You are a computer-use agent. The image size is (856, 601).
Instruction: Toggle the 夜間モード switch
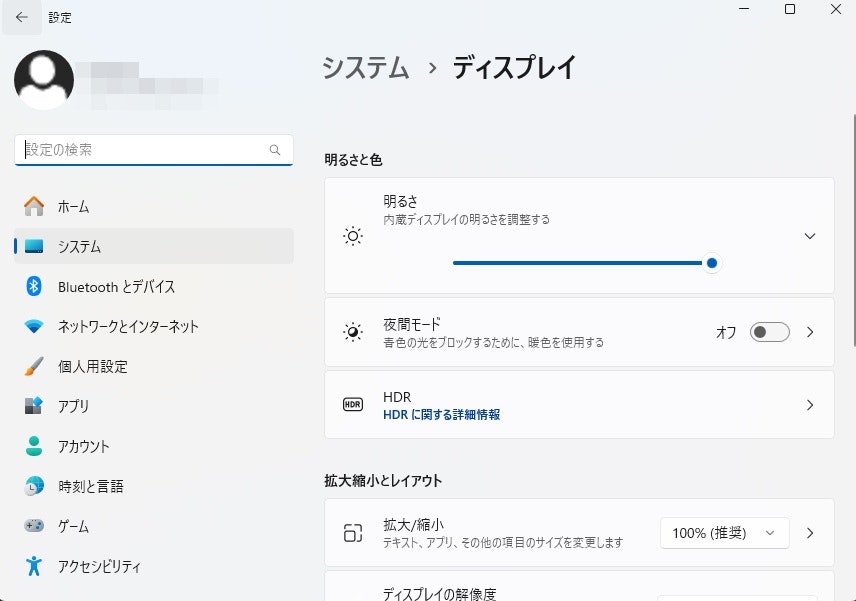click(x=769, y=332)
